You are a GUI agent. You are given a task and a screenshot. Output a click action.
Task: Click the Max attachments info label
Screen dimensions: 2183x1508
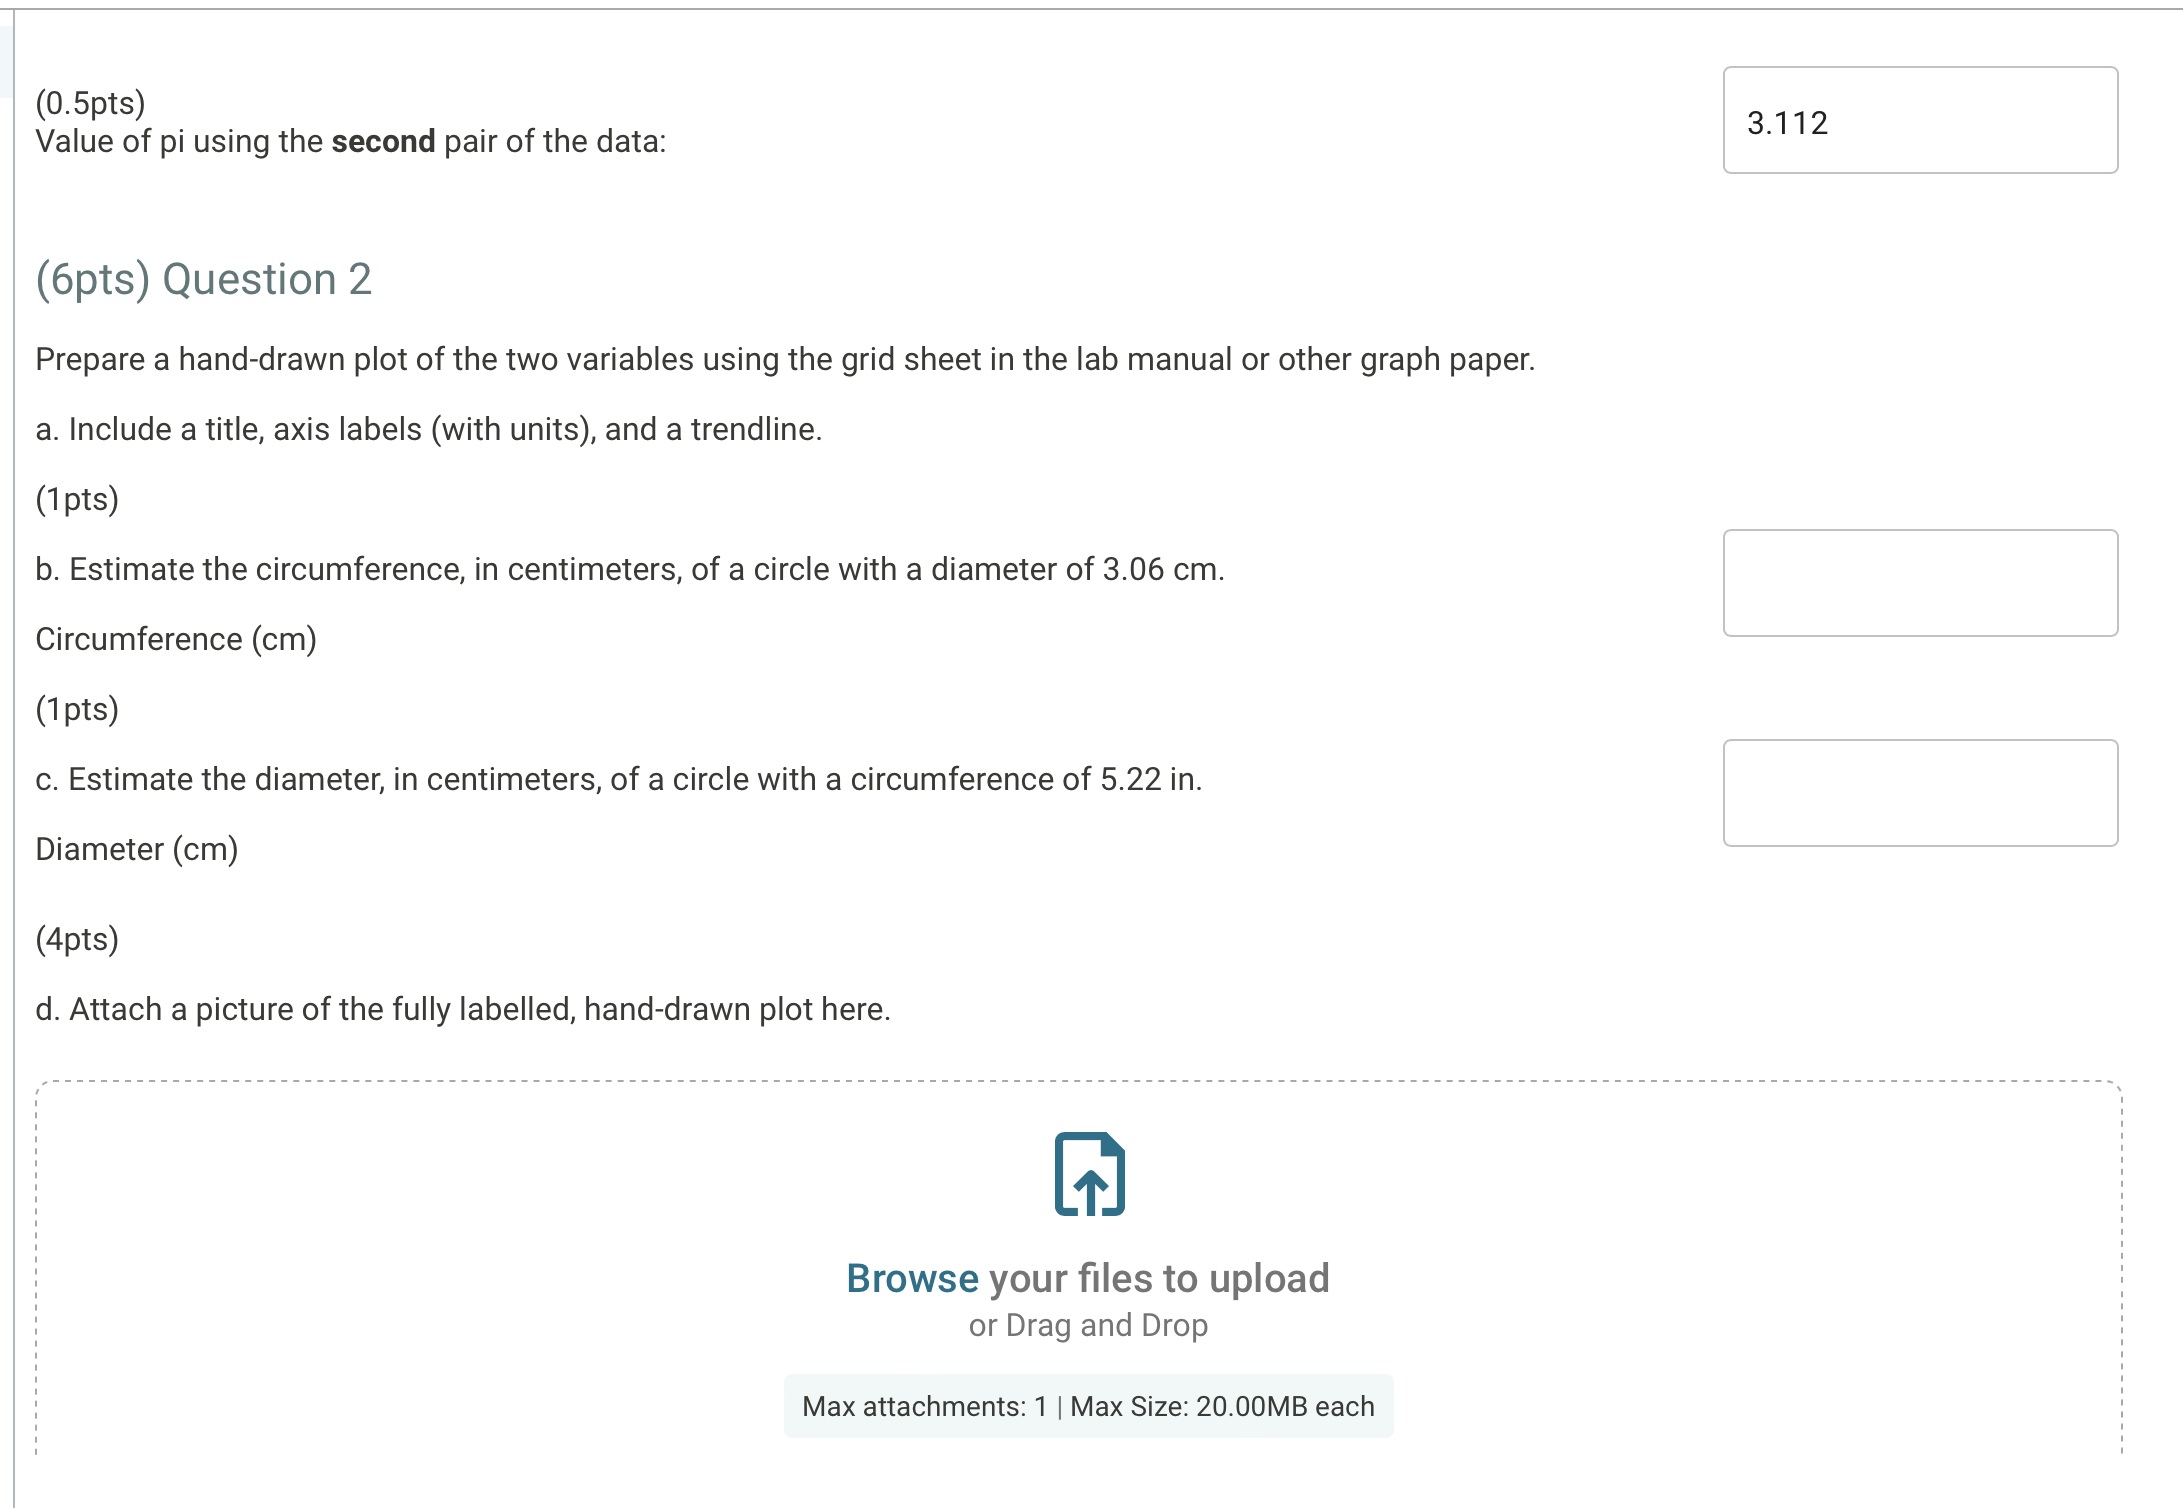pyautogui.click(x=1086, y=1405)
